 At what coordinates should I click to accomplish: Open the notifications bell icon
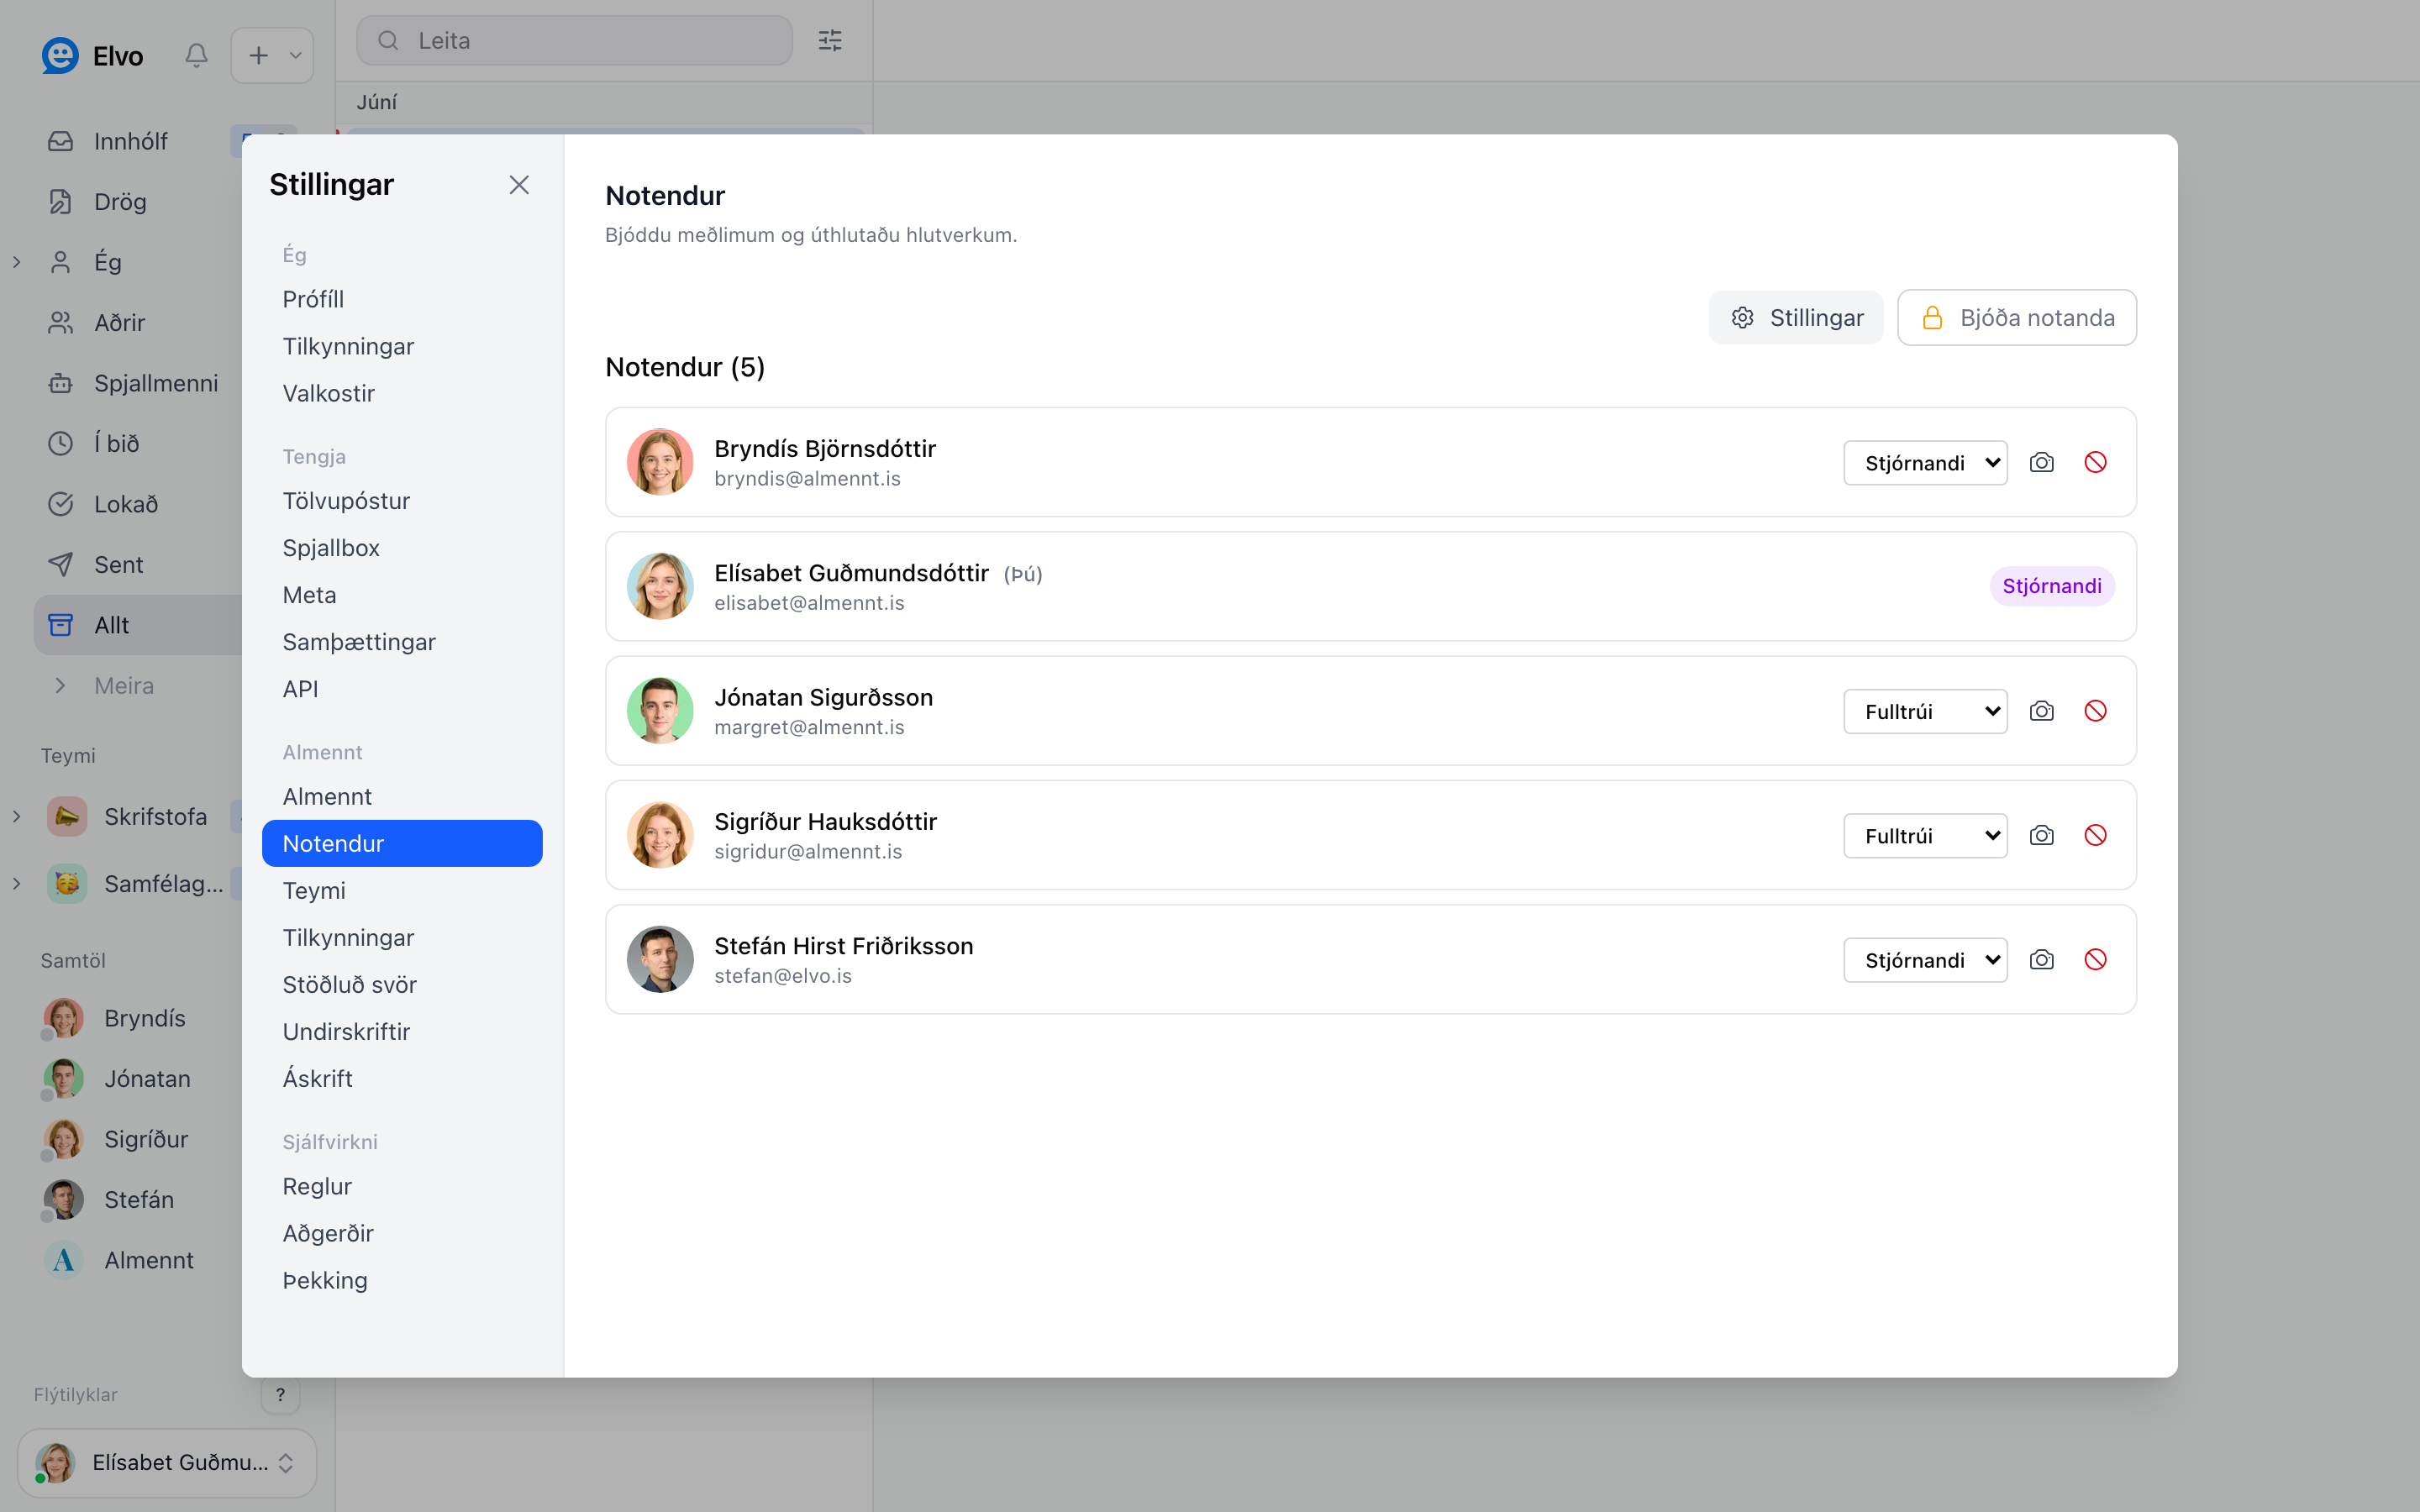(x=196, y=55)
